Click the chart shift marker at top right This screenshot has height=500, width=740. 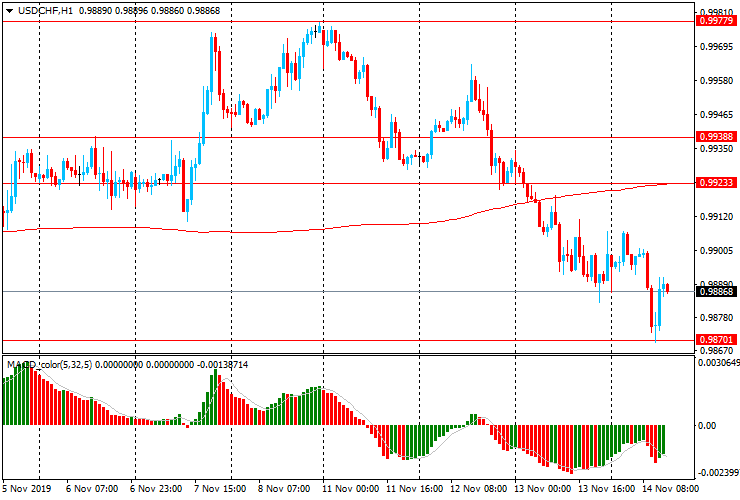(x=692, y=19)
